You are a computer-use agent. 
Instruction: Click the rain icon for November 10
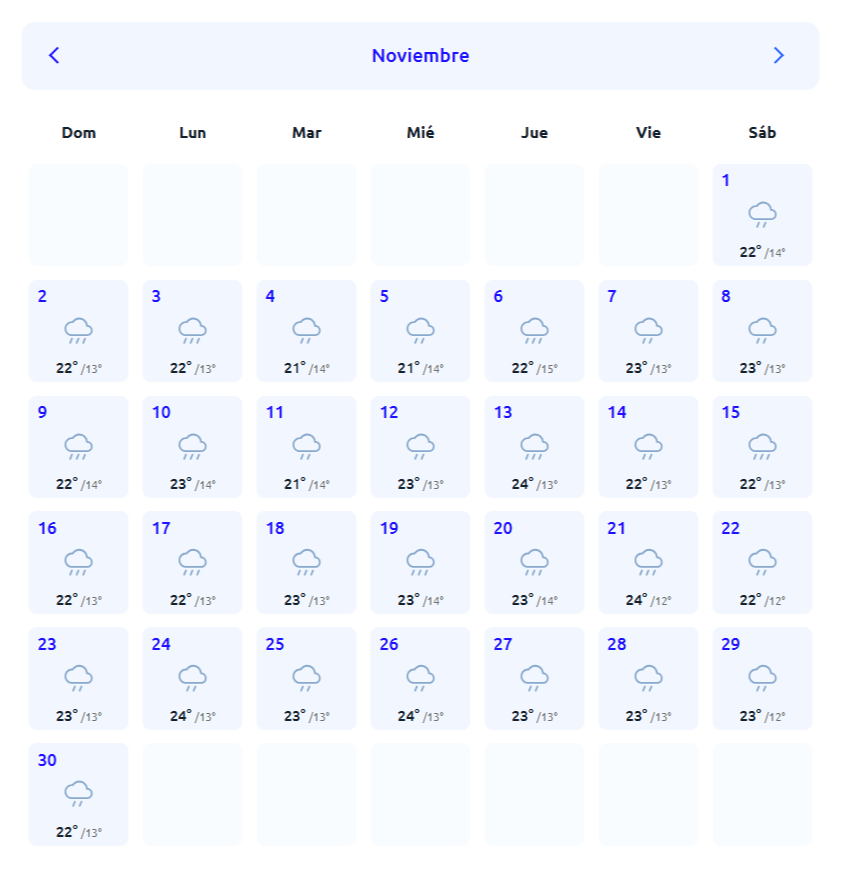point(192,446)
